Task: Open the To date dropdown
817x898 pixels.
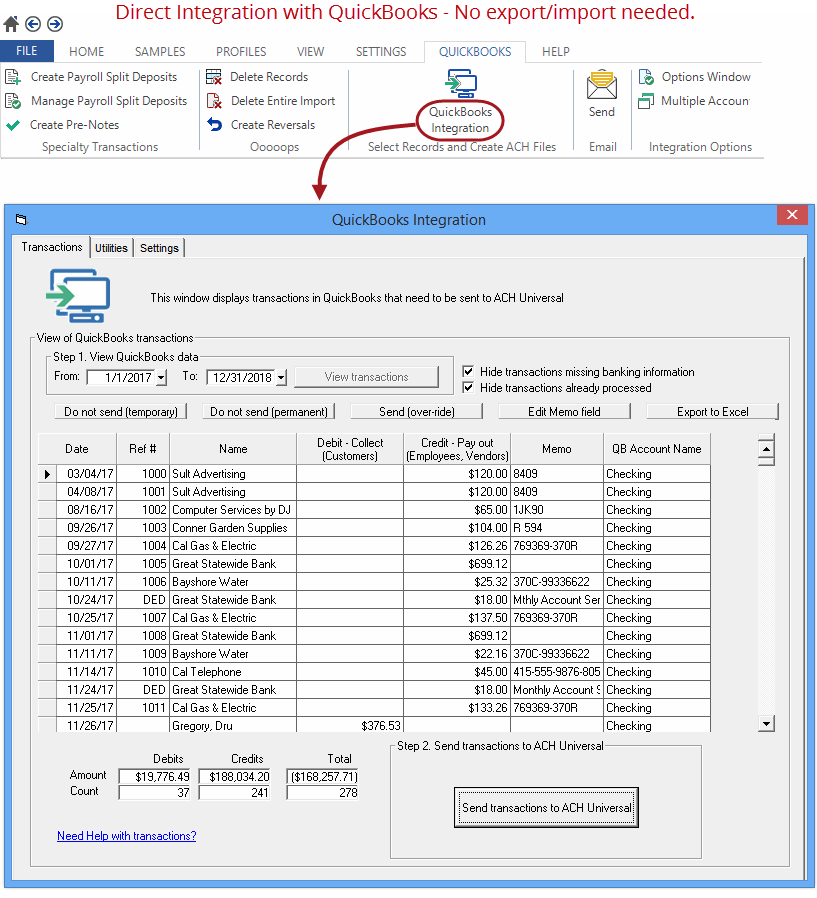Action: [x=281, y=377]
